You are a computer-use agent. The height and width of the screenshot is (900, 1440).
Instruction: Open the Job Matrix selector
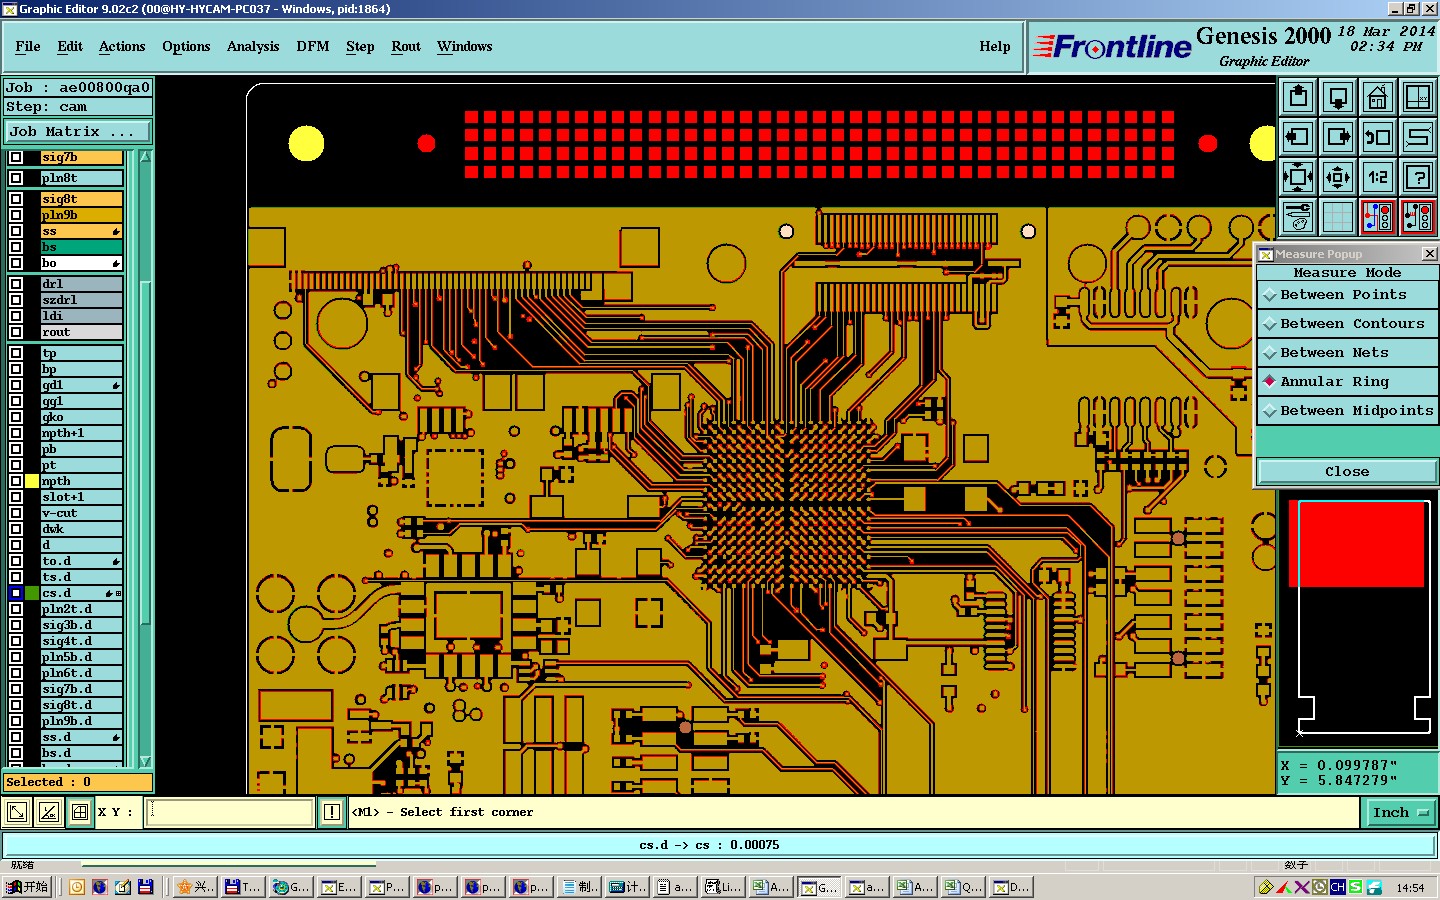point(78,131)
